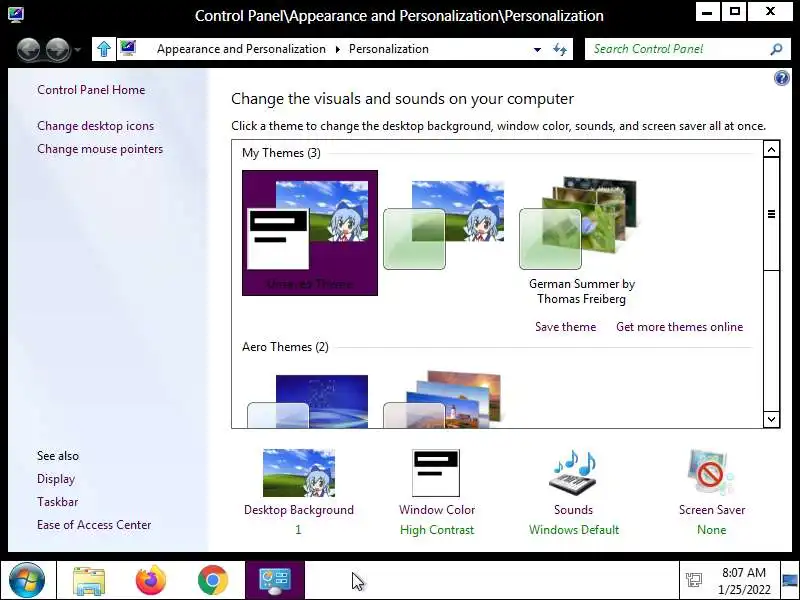Open the Window Color icon

coord(436,473)
